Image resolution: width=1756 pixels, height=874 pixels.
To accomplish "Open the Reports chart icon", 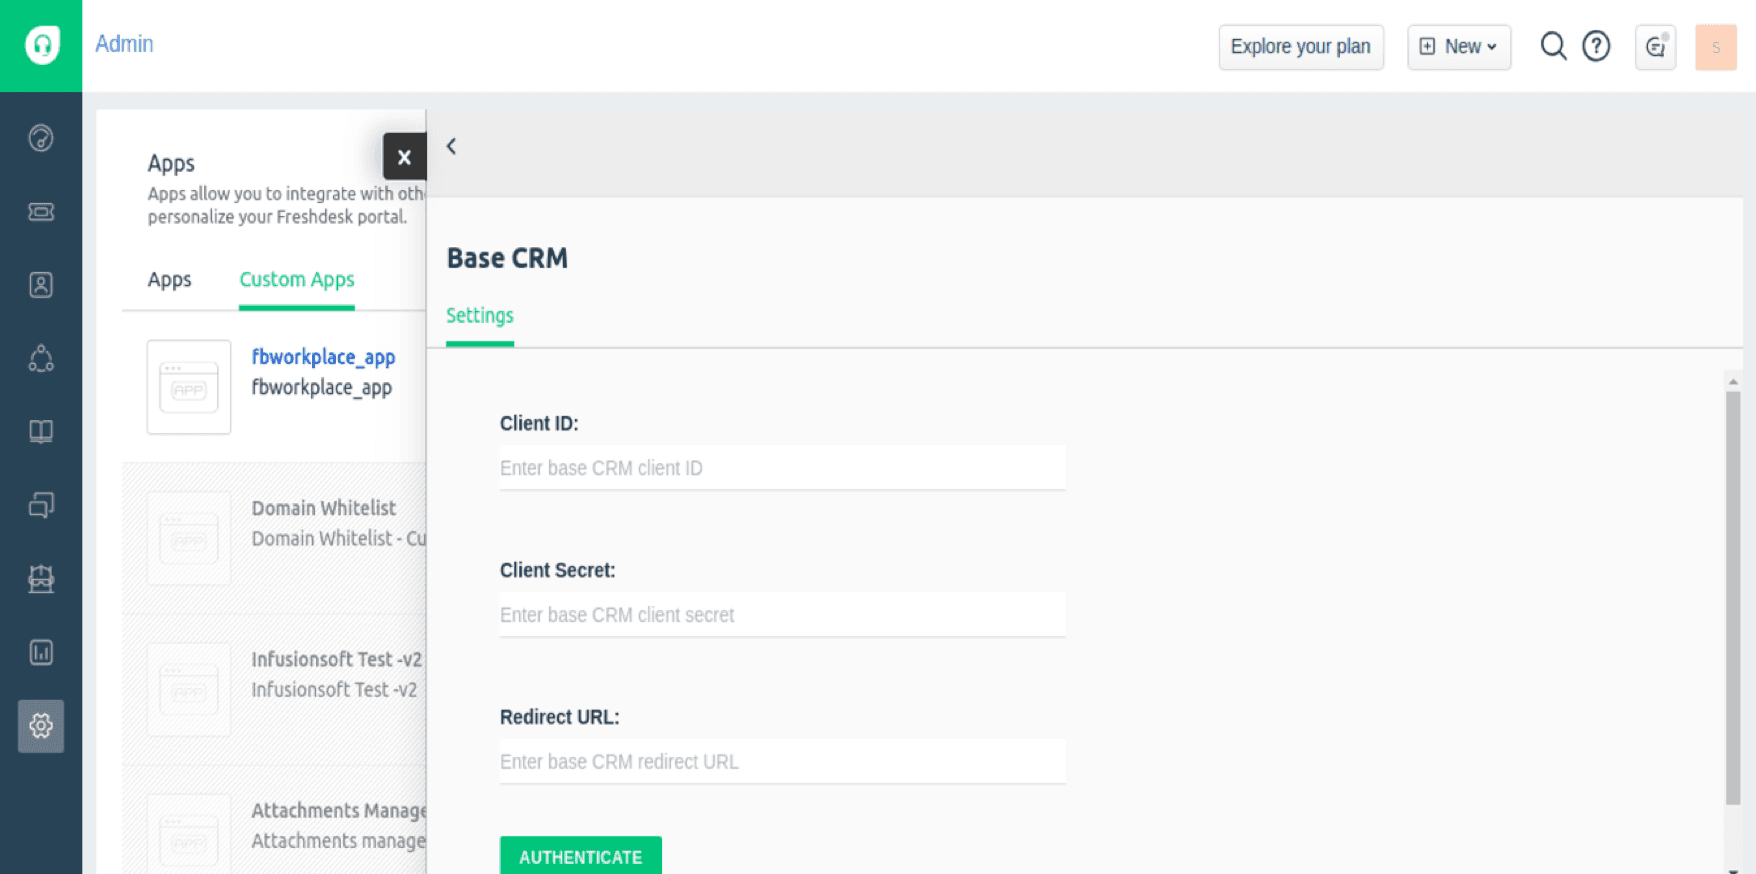I will click(41, 652).
